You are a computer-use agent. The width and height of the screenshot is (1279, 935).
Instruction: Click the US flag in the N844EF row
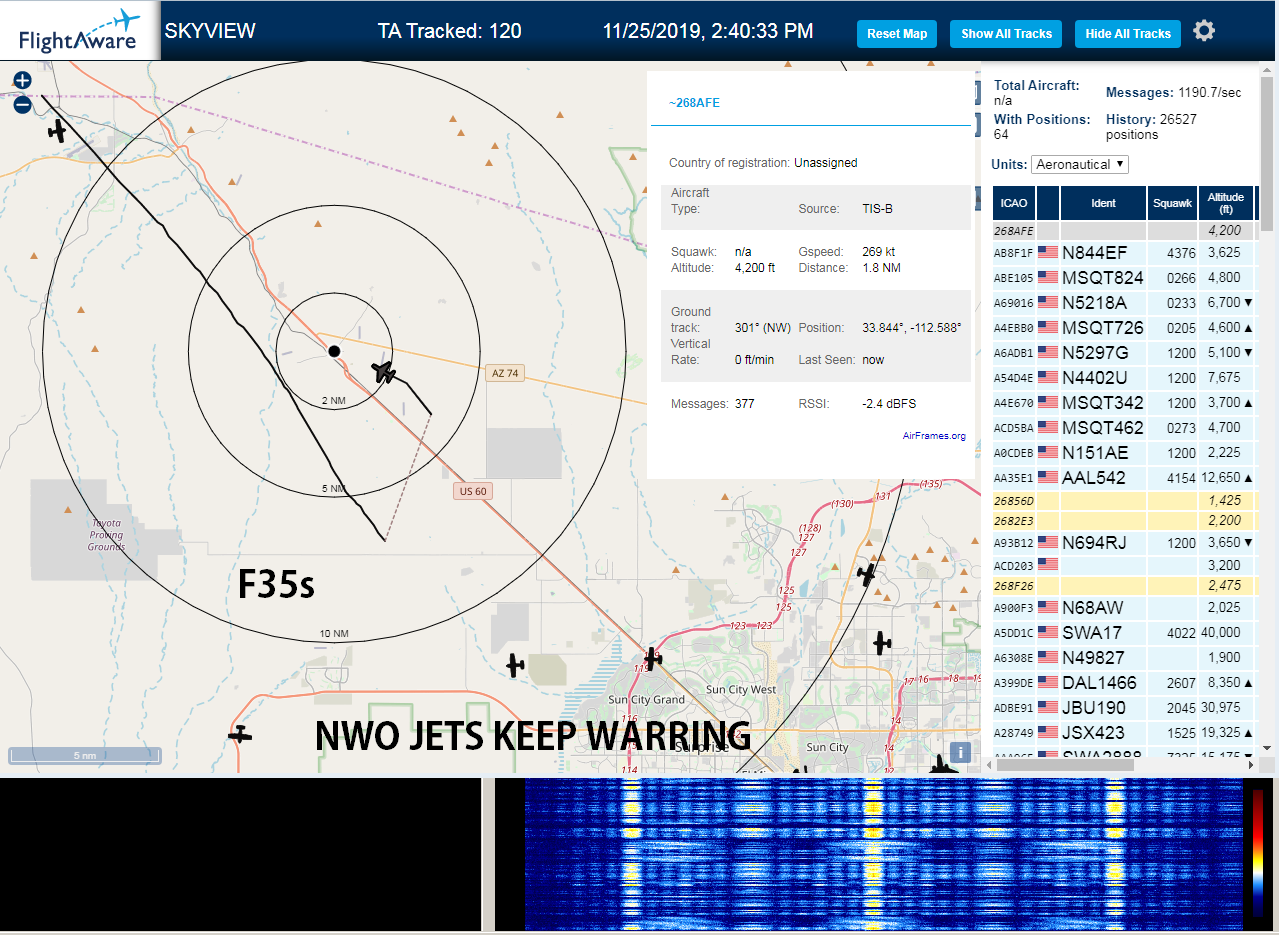(x=1048, y=252)
